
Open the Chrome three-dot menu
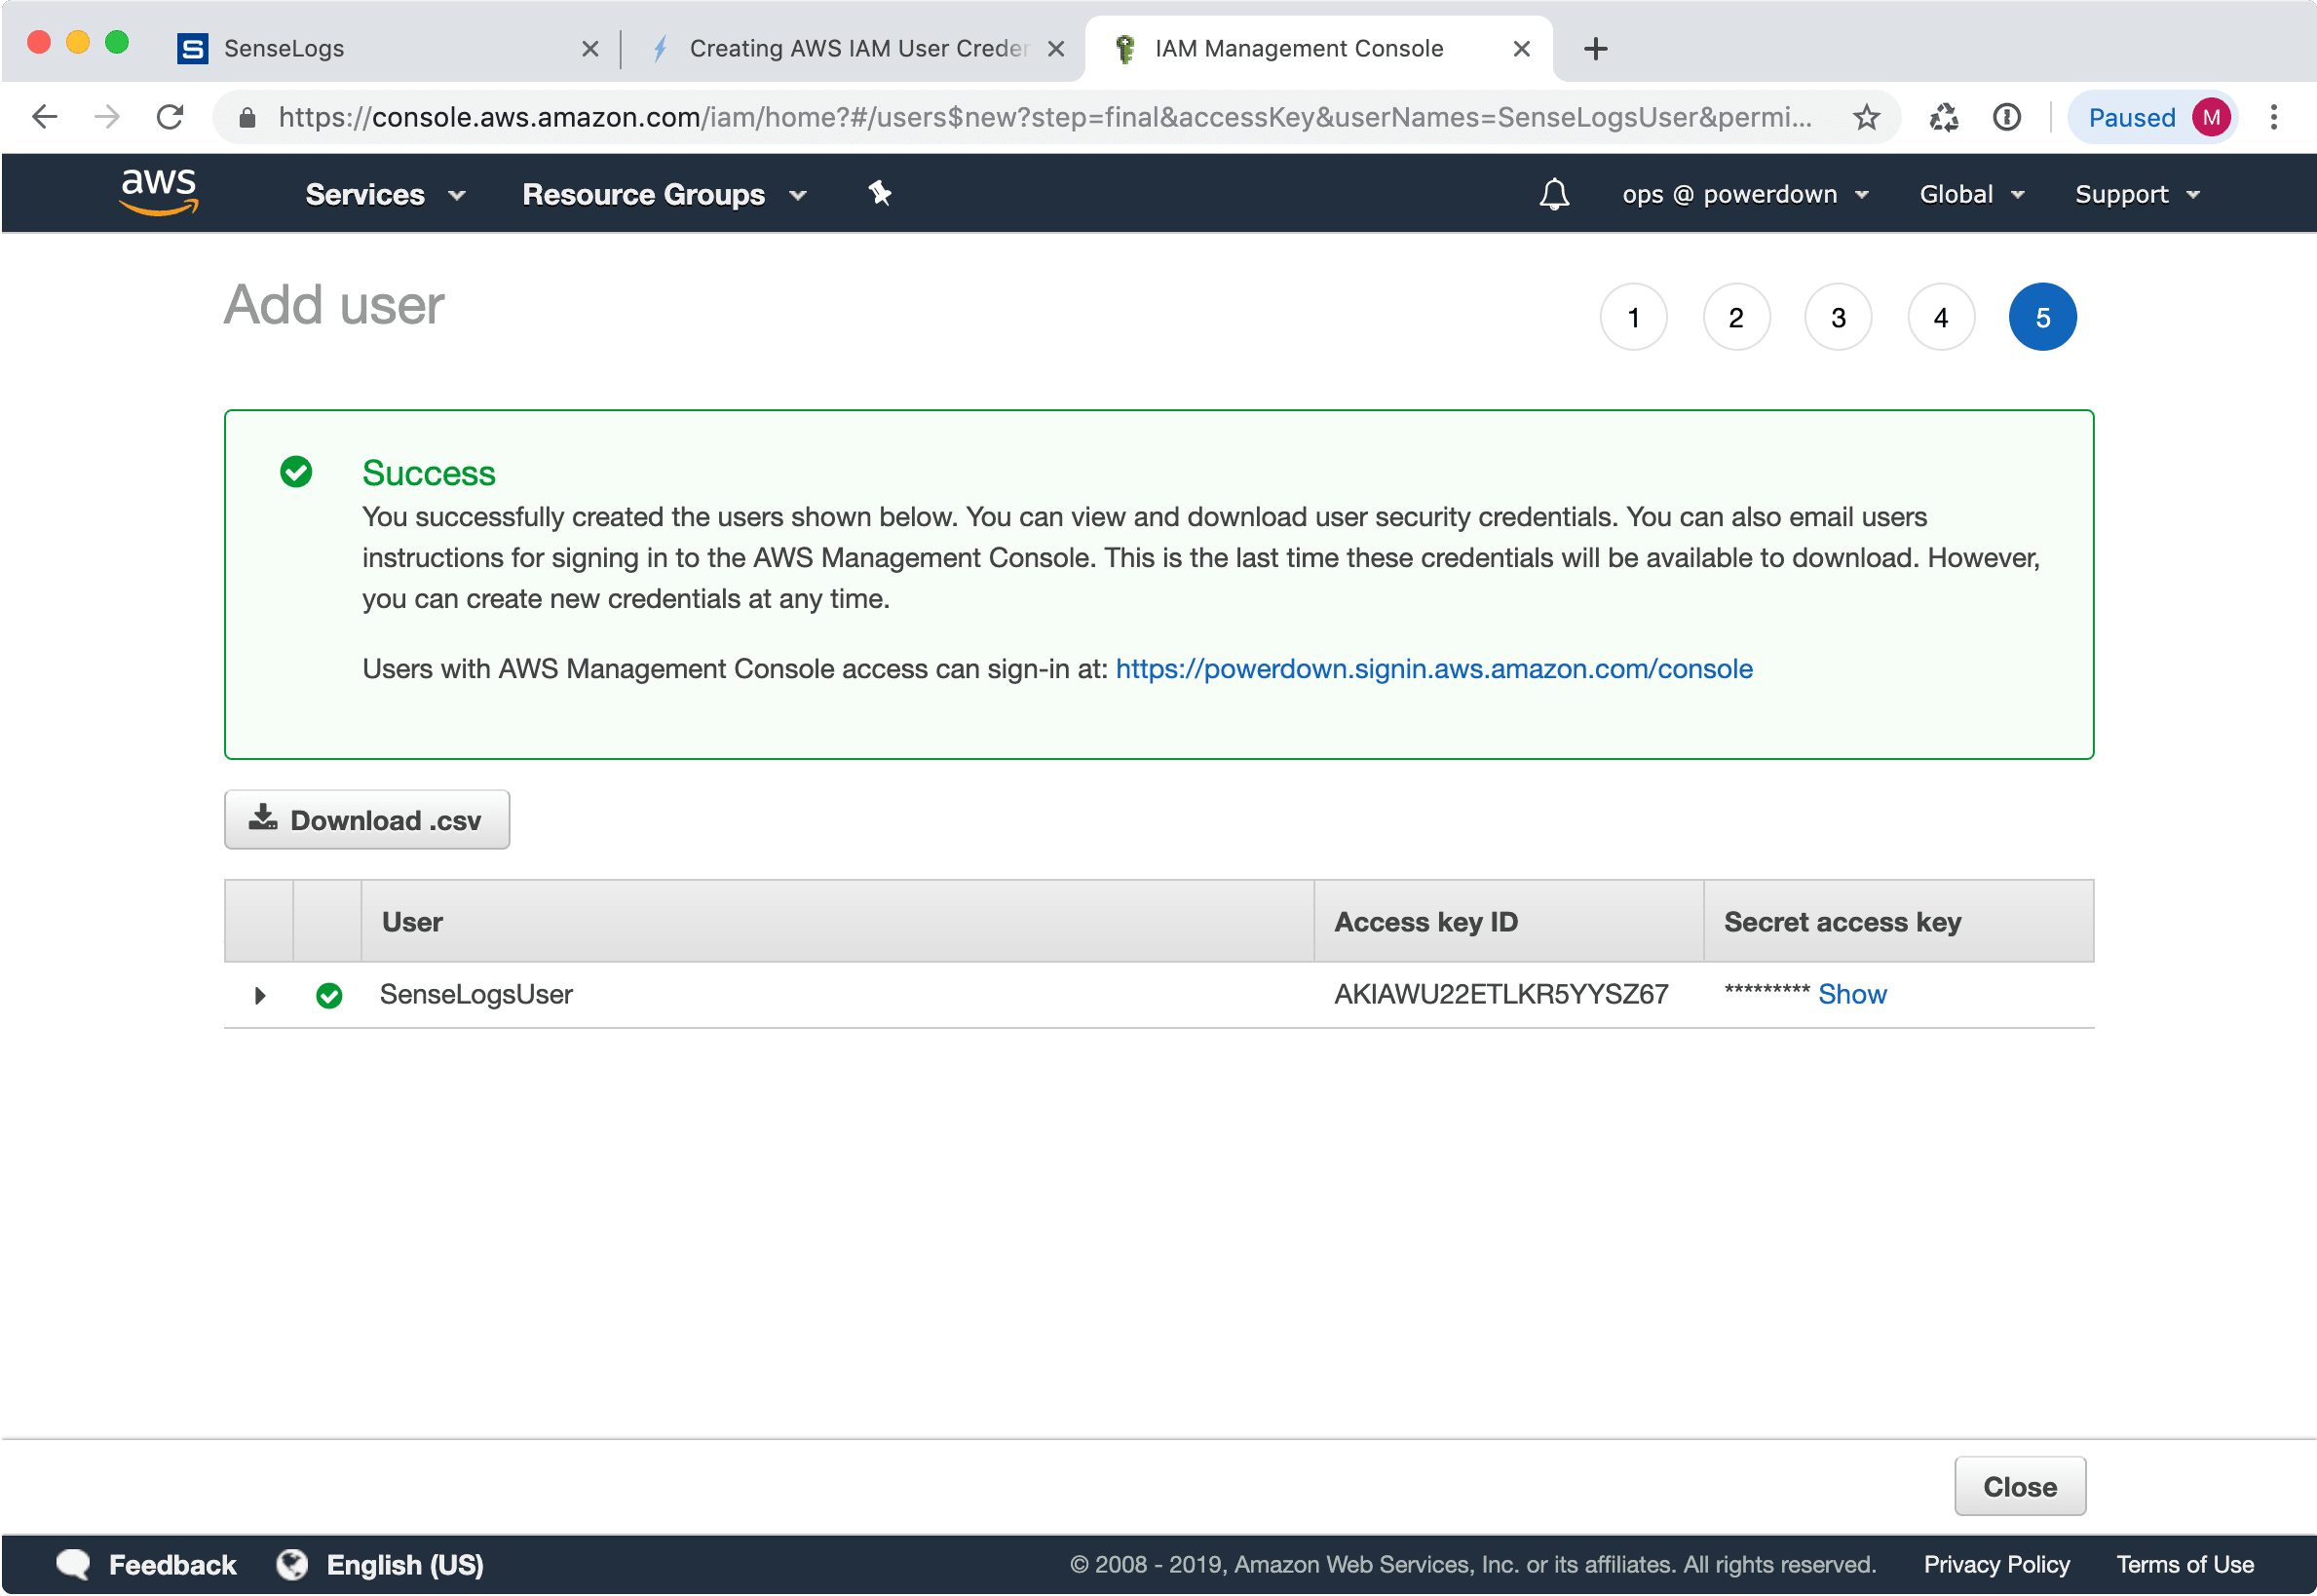pos(2273,117)
